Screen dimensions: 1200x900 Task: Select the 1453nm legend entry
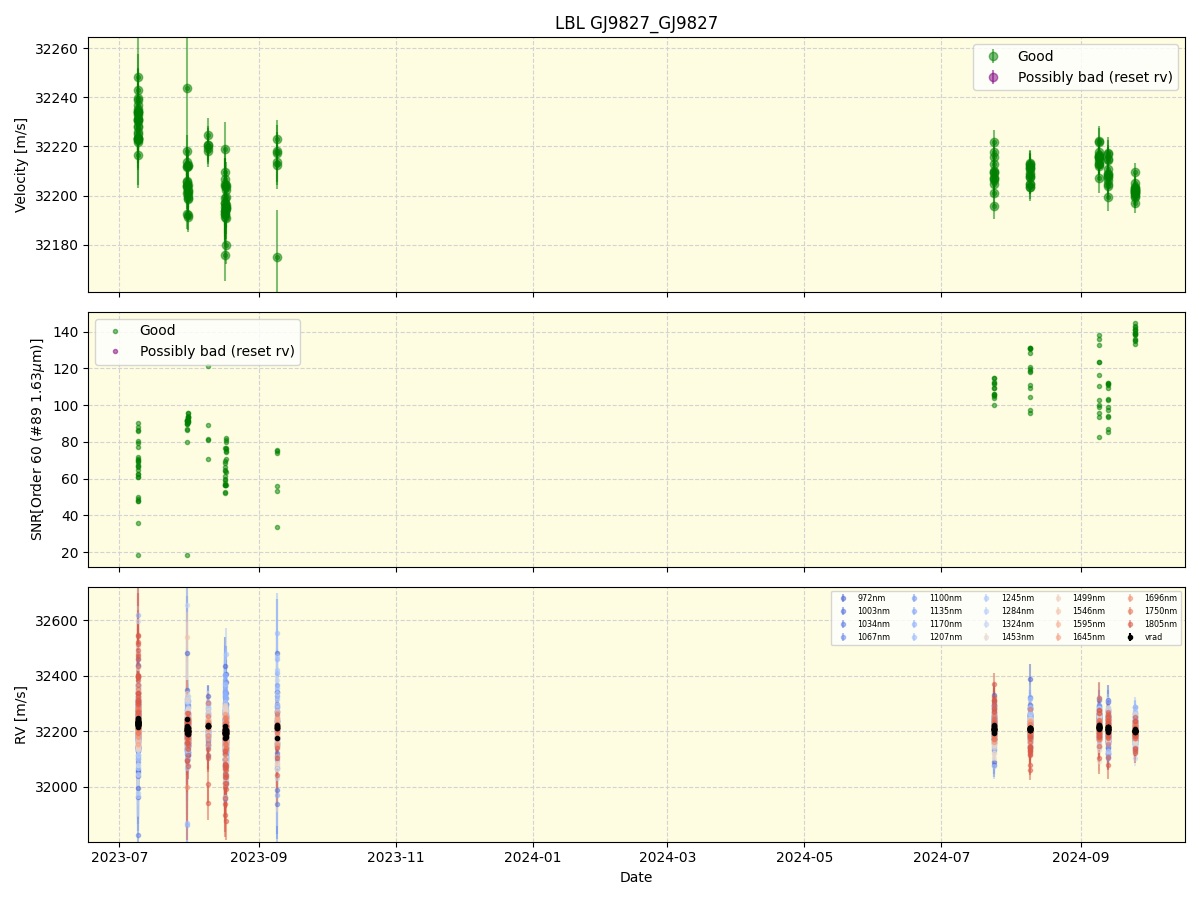1017,637
